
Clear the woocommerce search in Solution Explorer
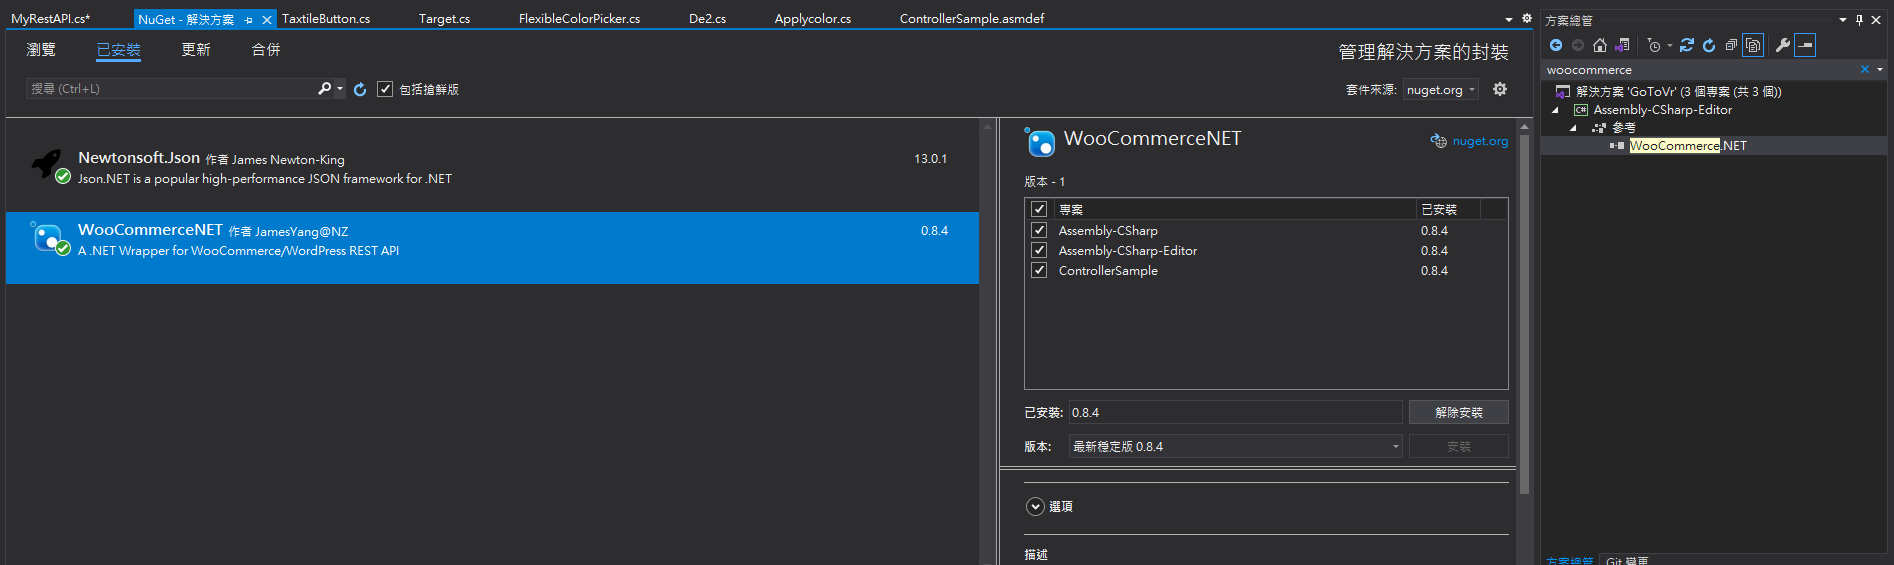(x=1864, y=70)
